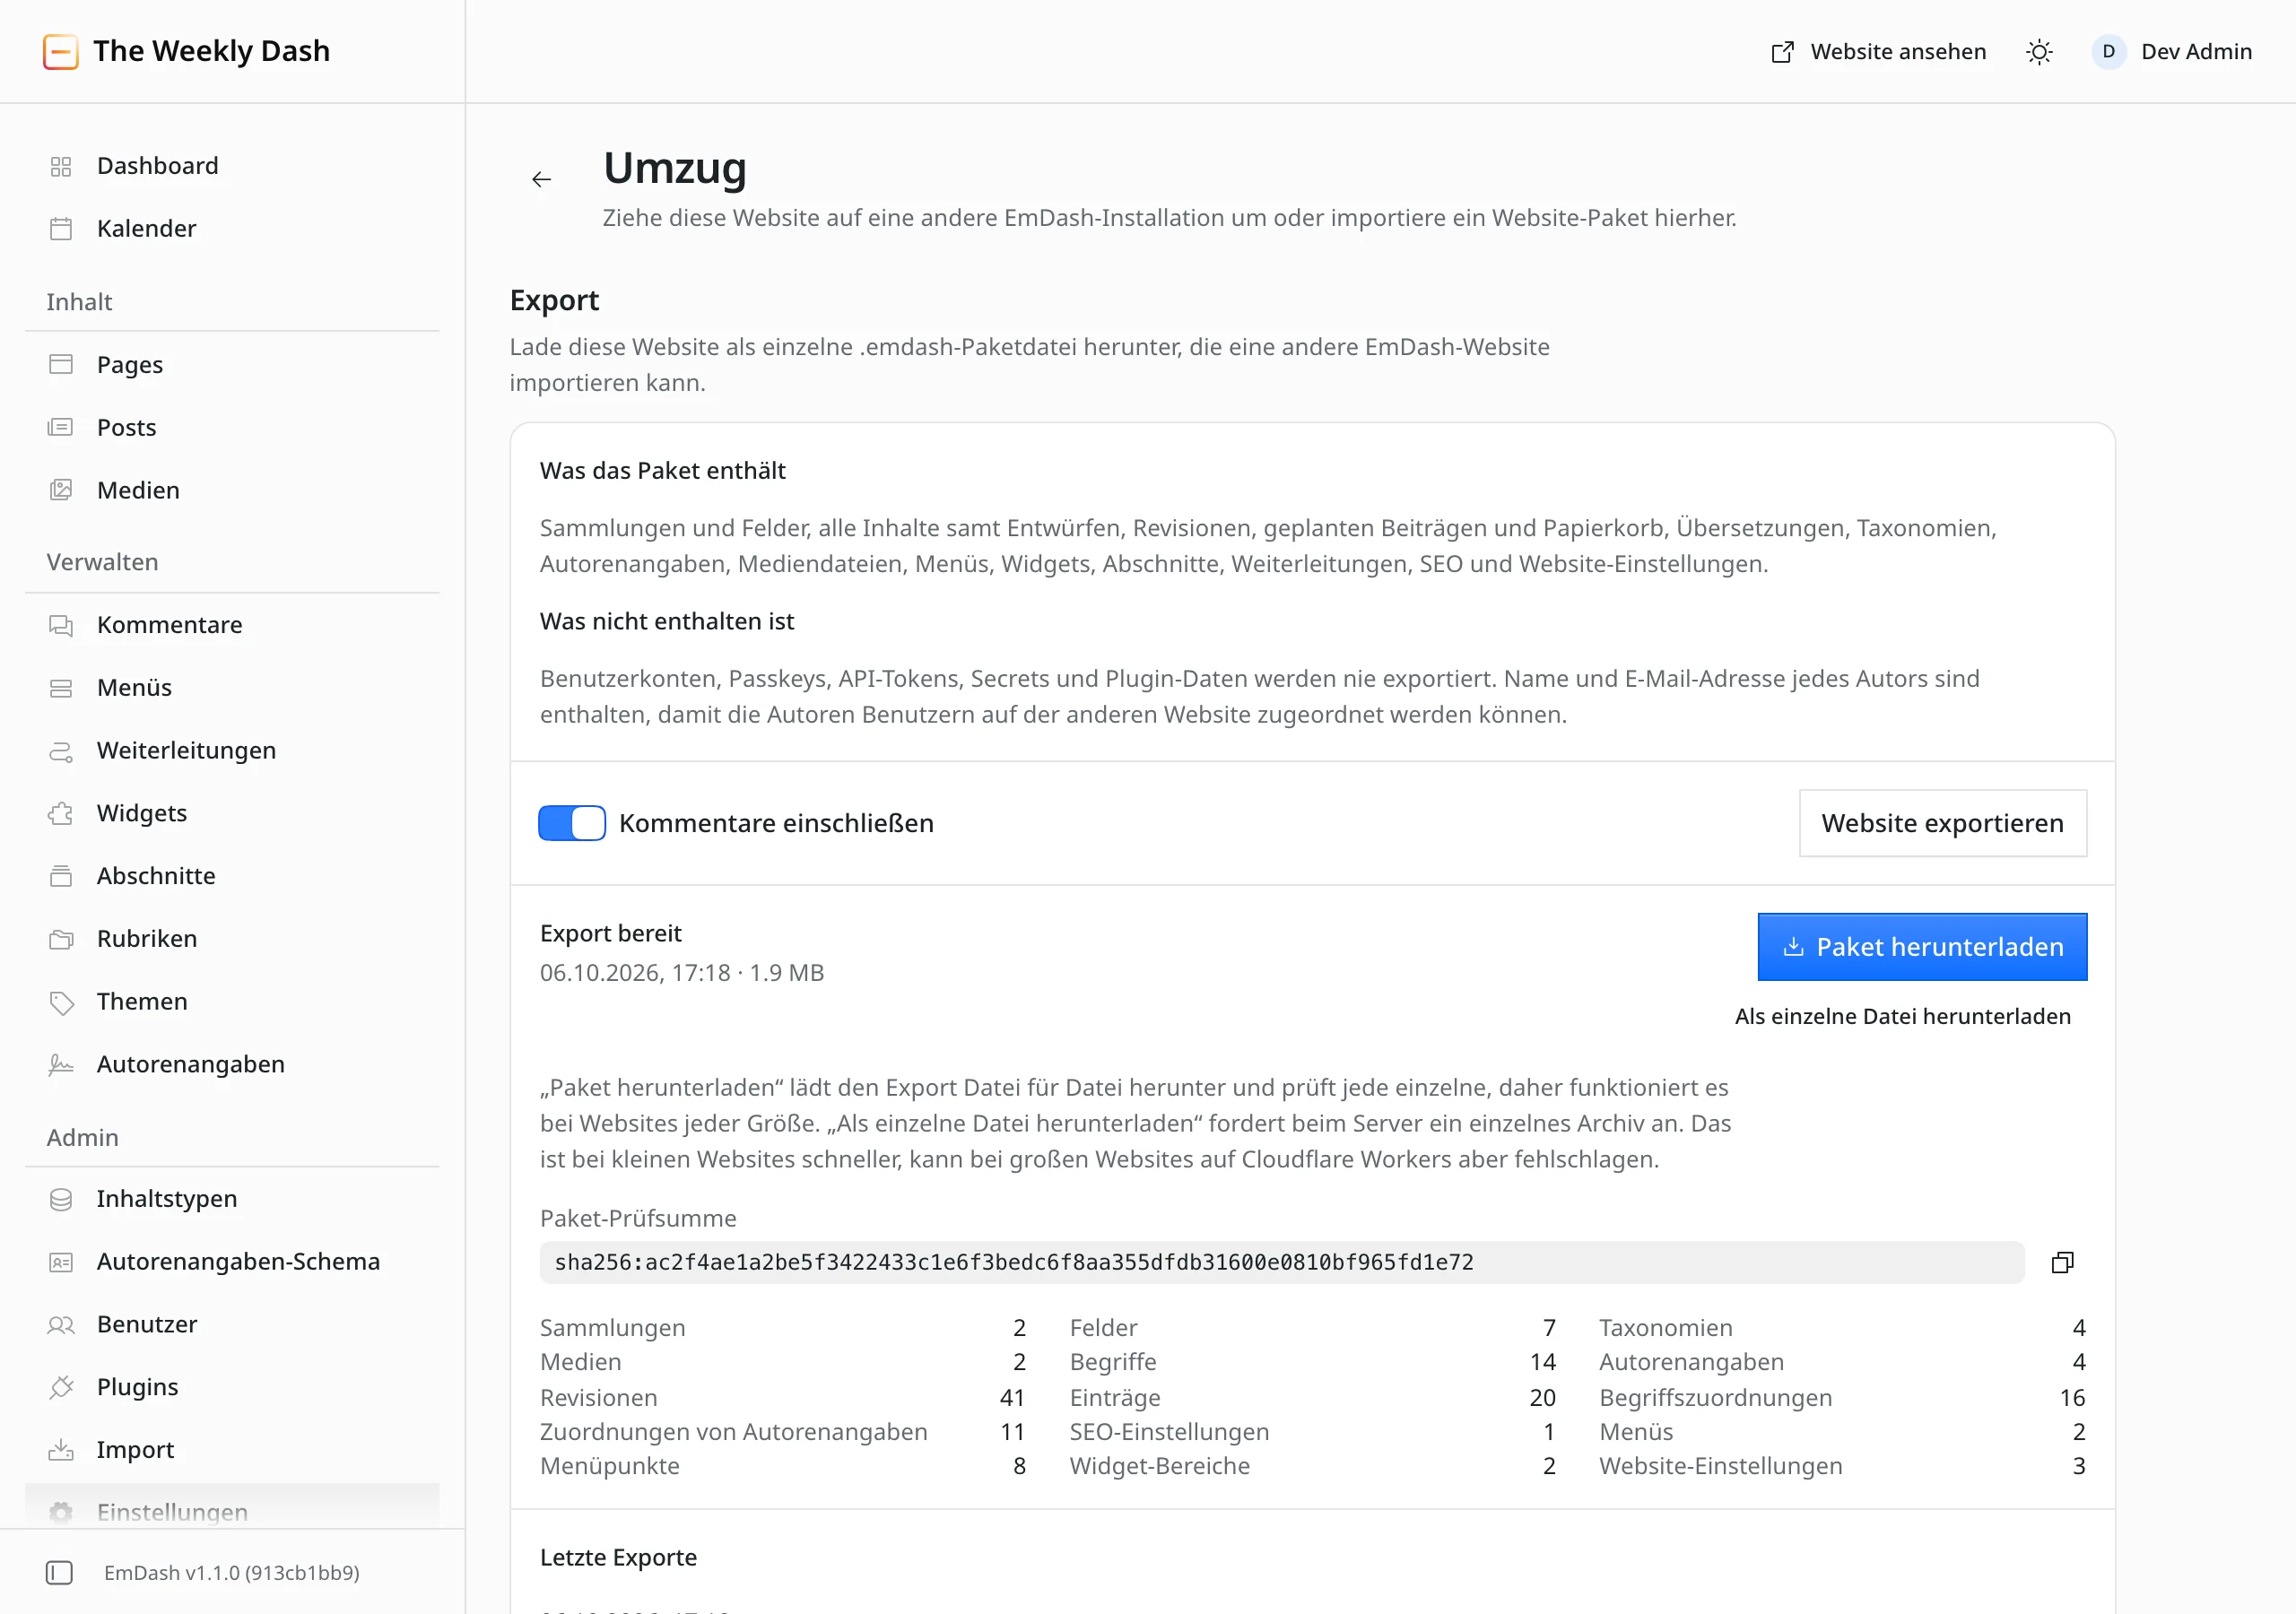Click the Plugins plug icon

coord(61,1387)
